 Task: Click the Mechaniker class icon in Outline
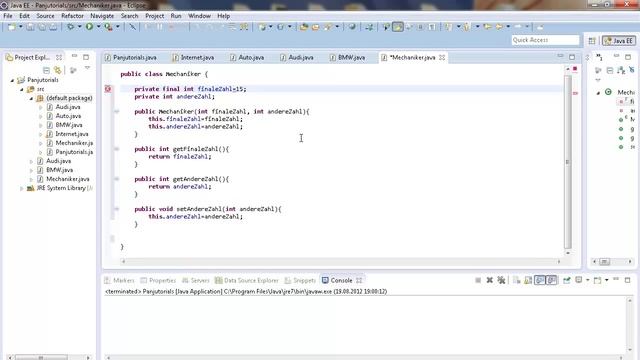click(x=608, y=92)
